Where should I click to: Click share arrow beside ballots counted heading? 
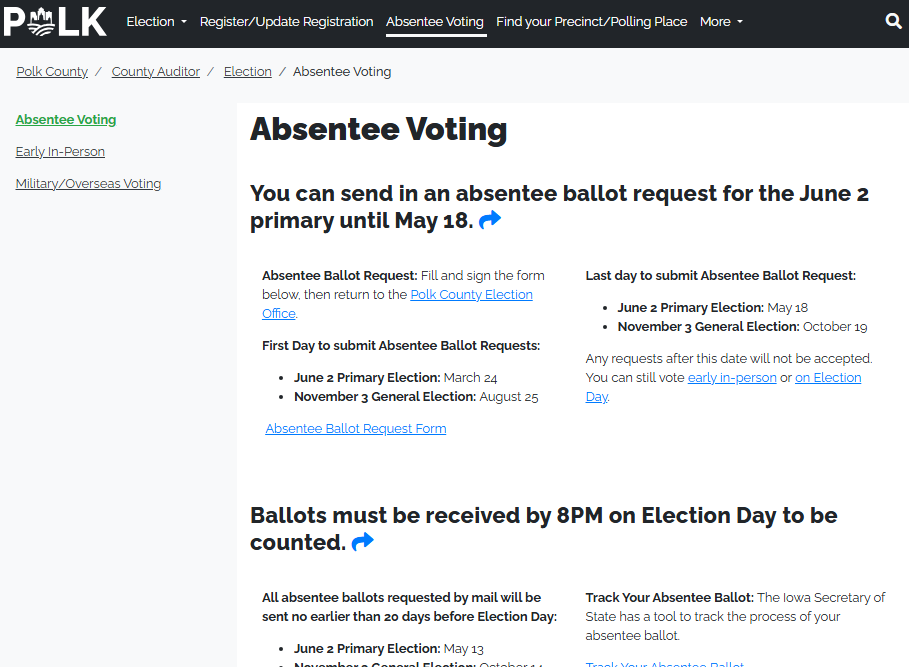pos(362,542)
